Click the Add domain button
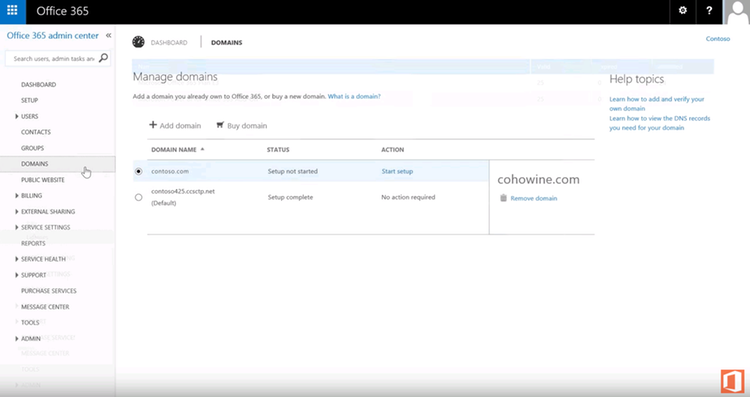Image resolution: width=750 pixels, height=397 pixels. click(x=175, y=125)
